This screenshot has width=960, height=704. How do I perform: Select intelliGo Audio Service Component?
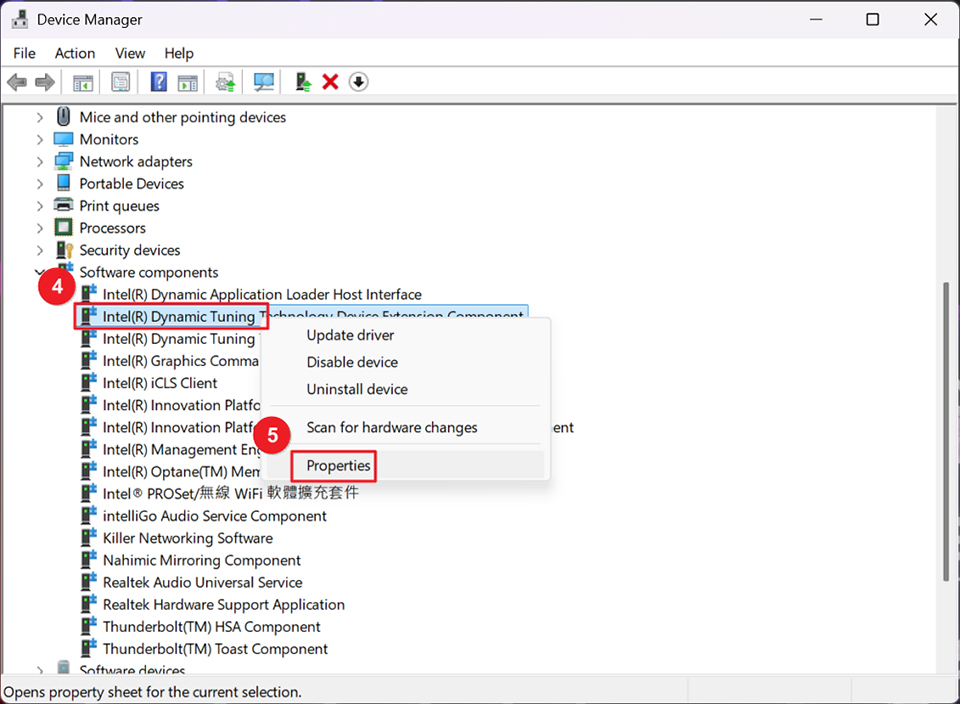pos(214,516)
